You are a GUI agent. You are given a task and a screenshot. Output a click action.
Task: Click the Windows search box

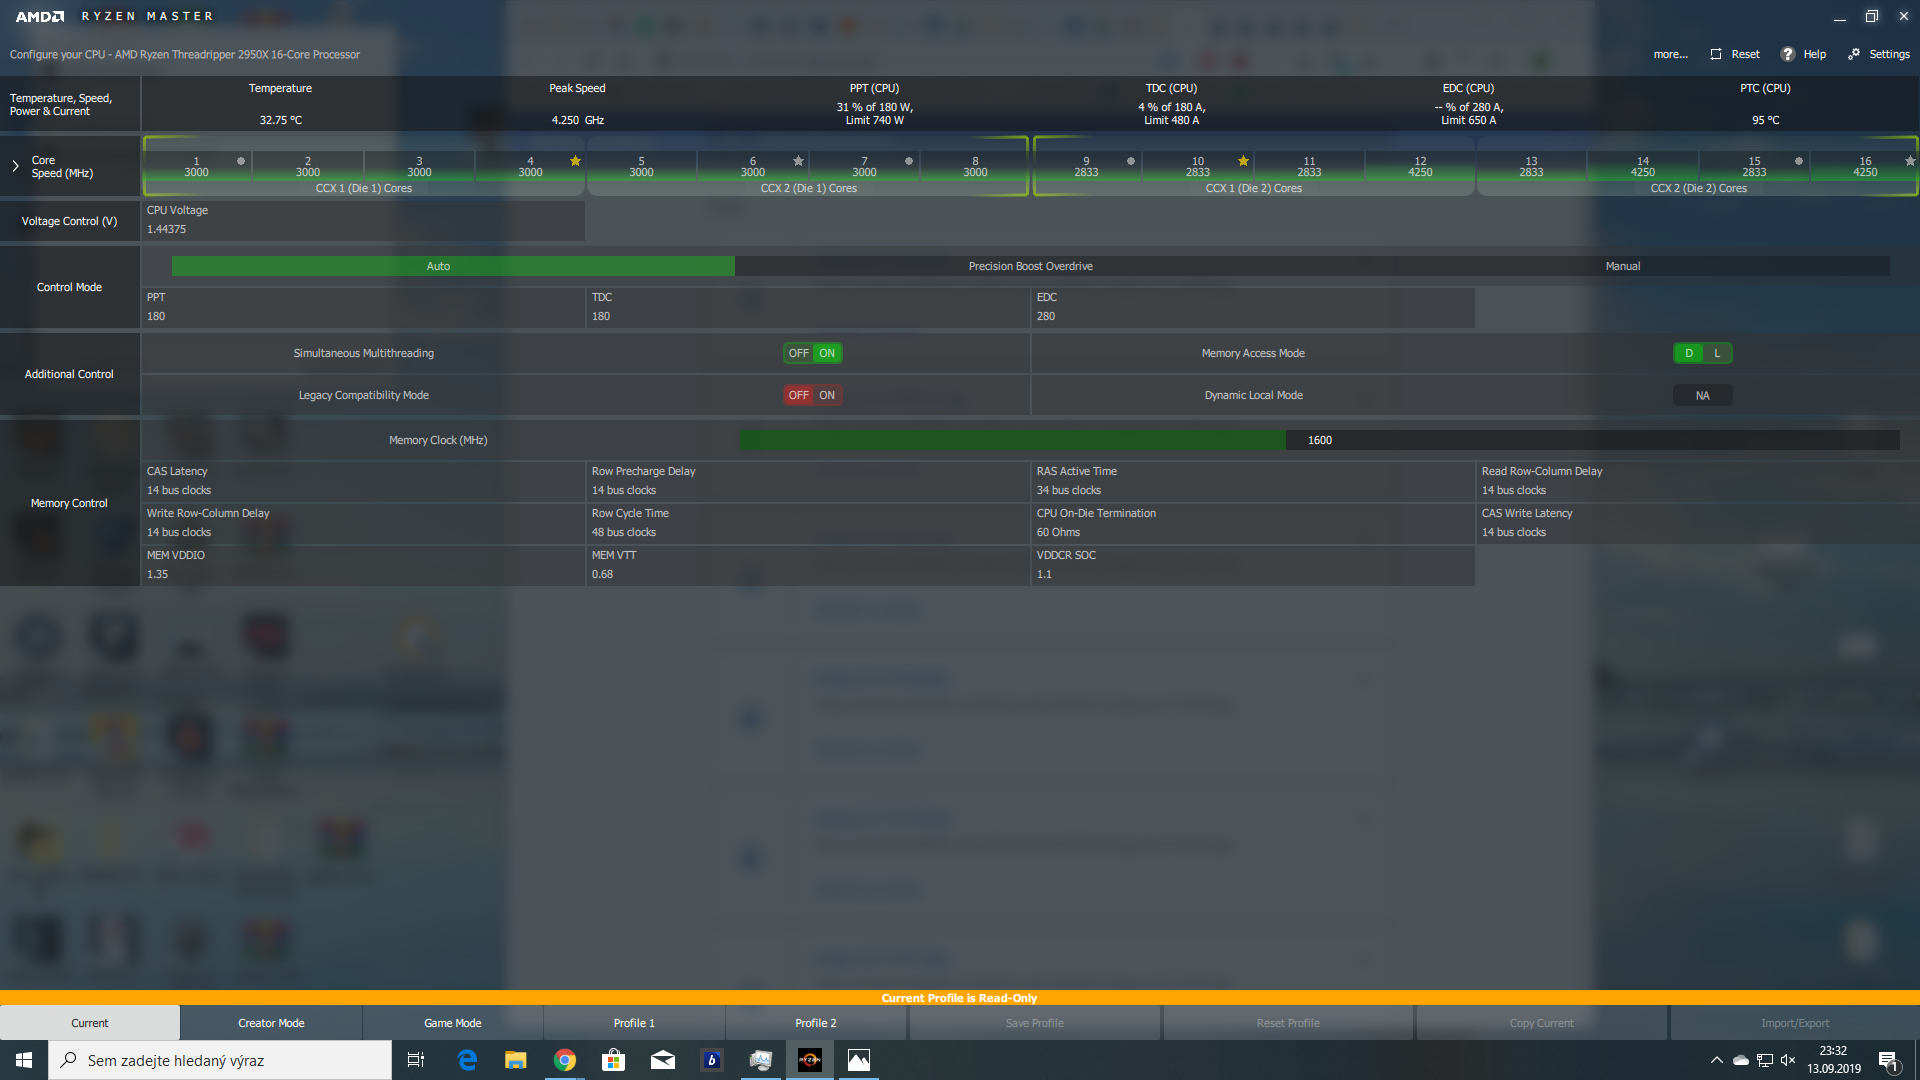pos(220,1060)
